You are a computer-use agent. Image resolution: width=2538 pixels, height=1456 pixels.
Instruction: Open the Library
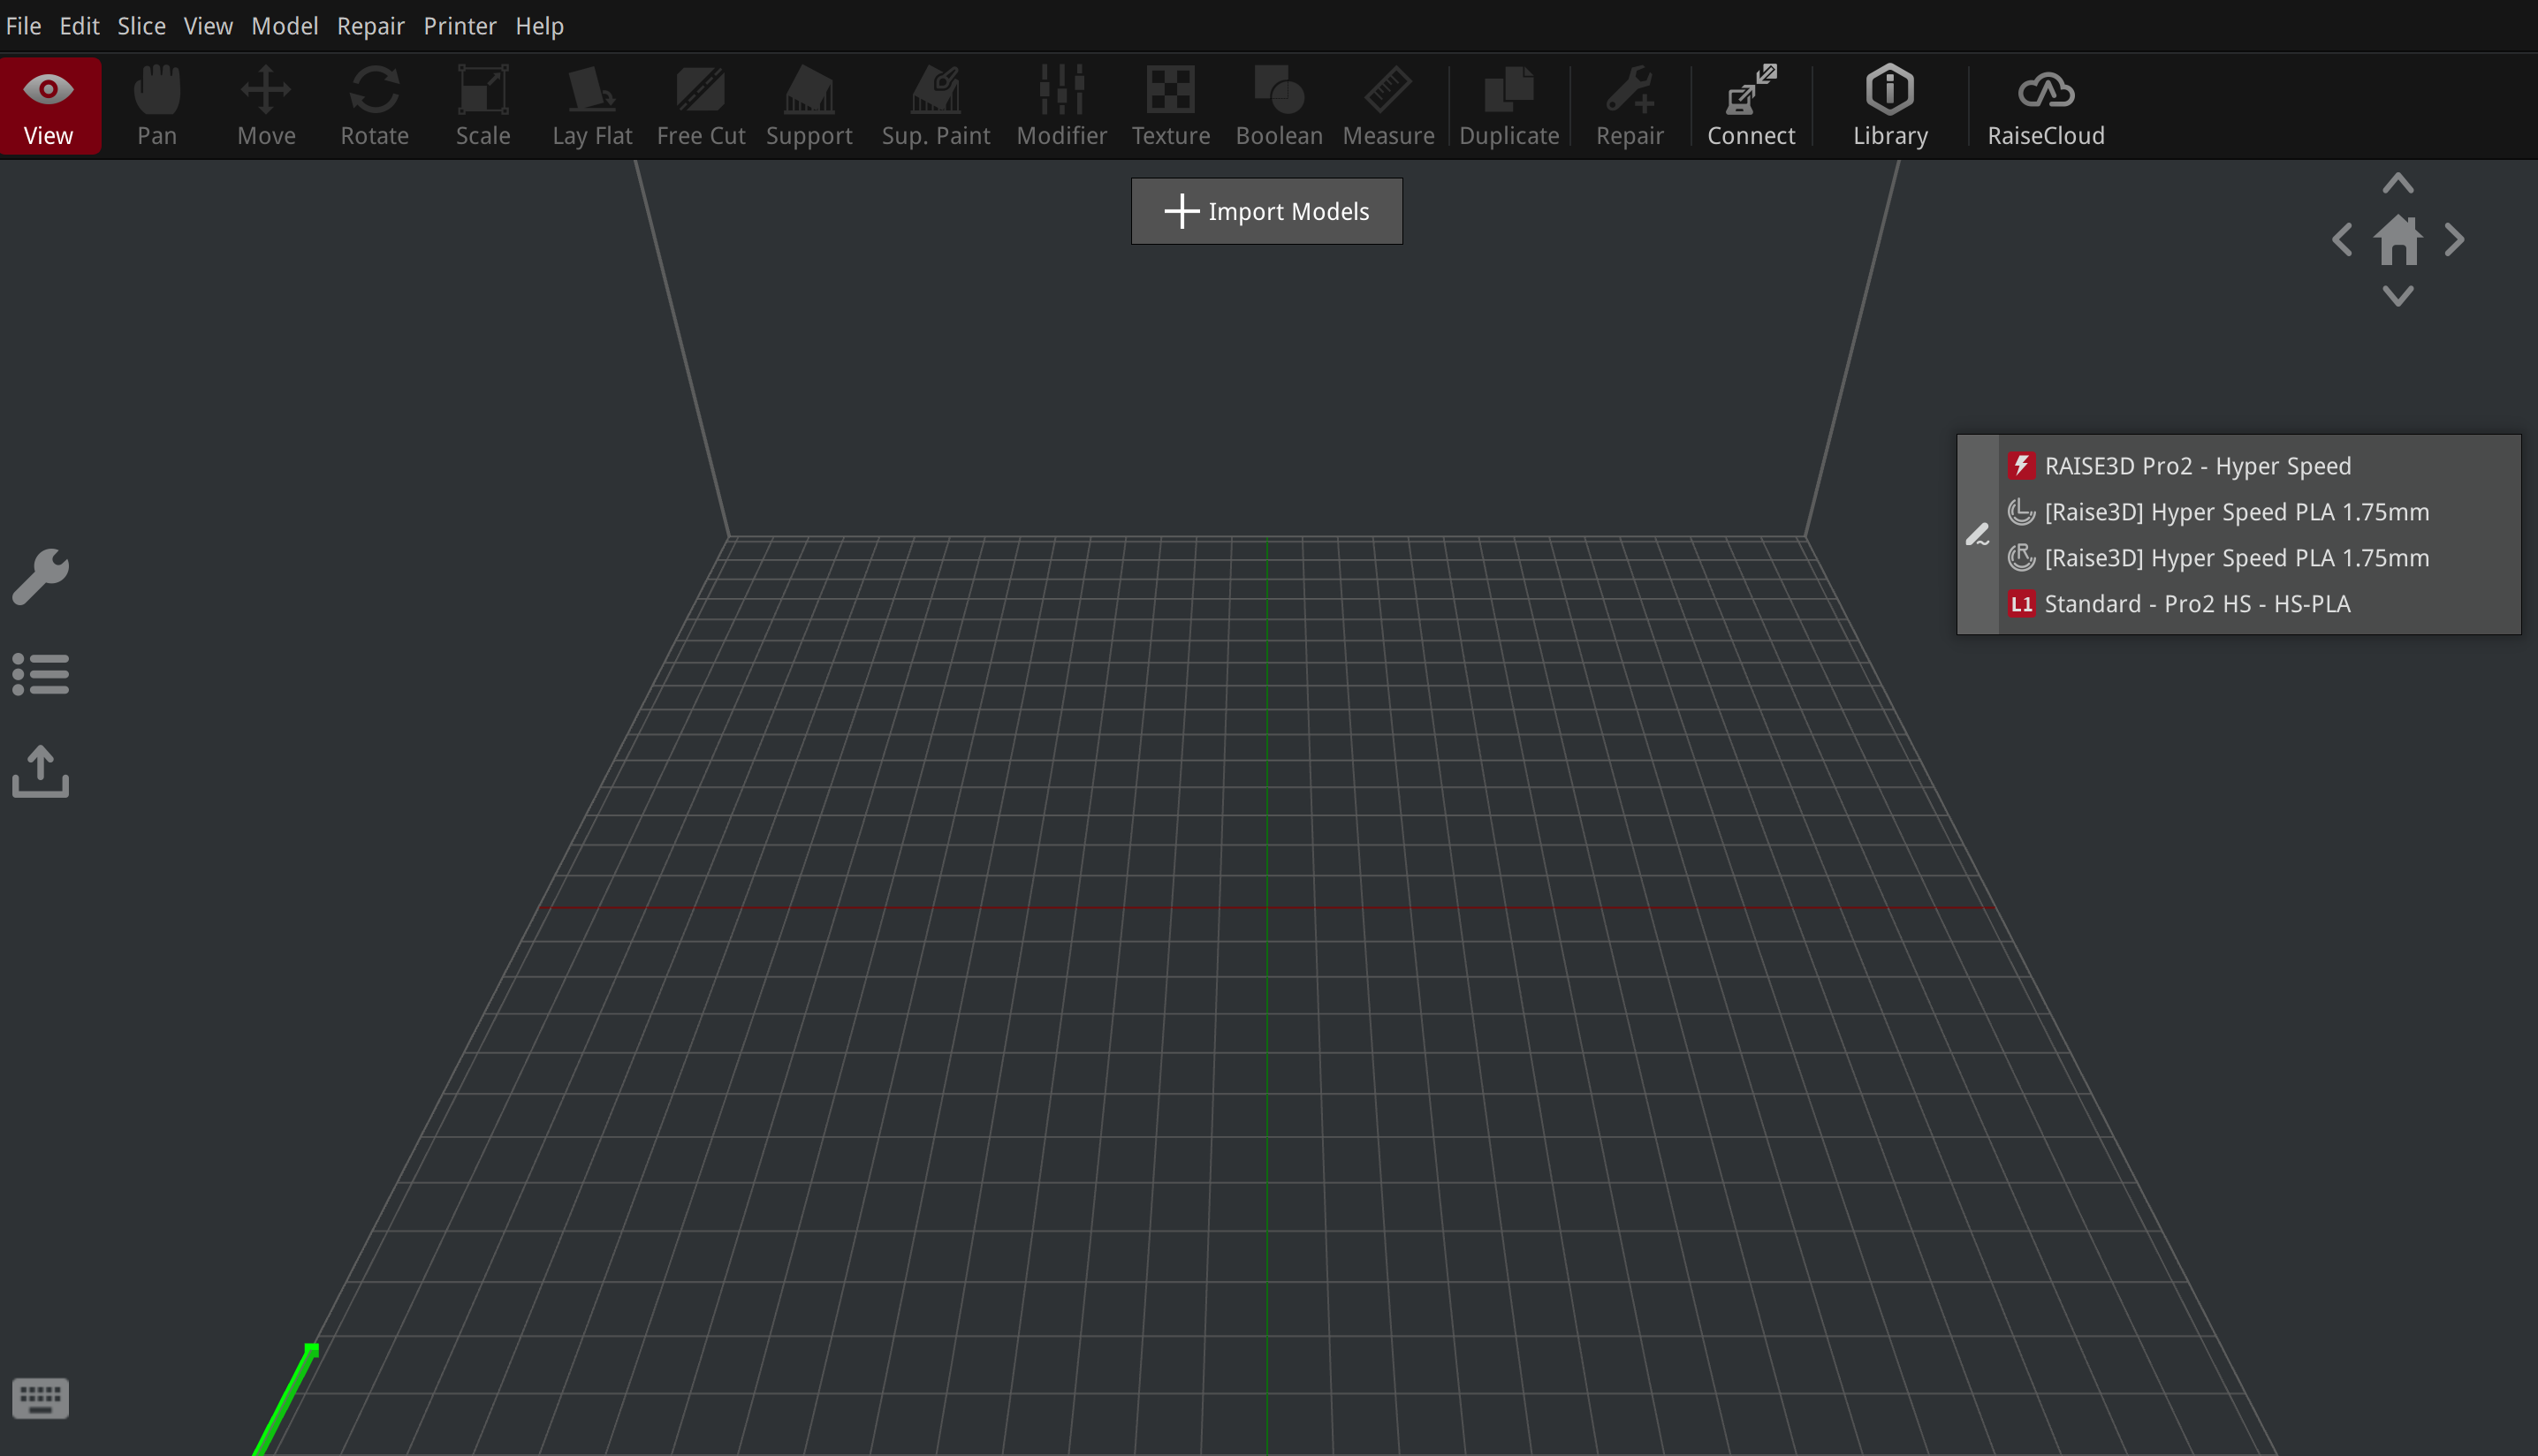(1890, 106)
